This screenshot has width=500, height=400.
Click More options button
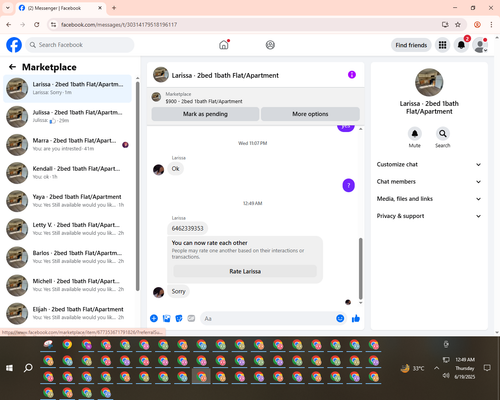pyautogui.click(x=310, y=114)
